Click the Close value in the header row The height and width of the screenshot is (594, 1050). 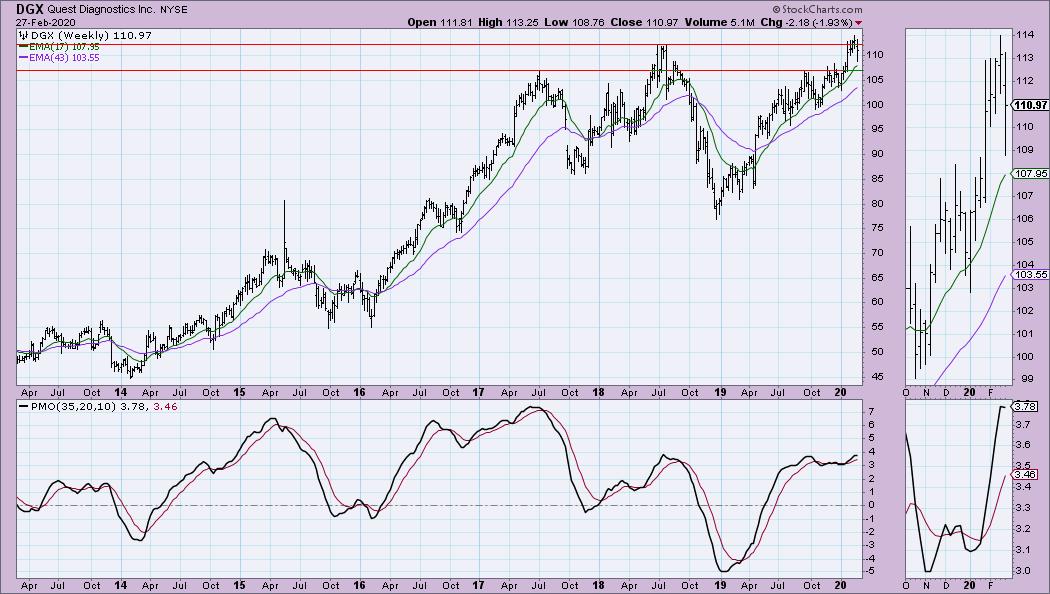coord(662,22)
